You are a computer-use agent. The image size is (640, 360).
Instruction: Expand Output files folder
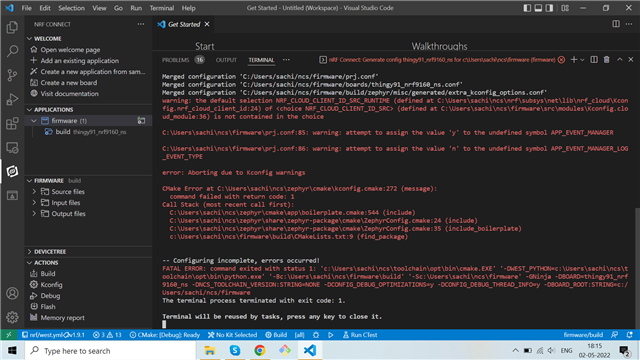(34, 213)
